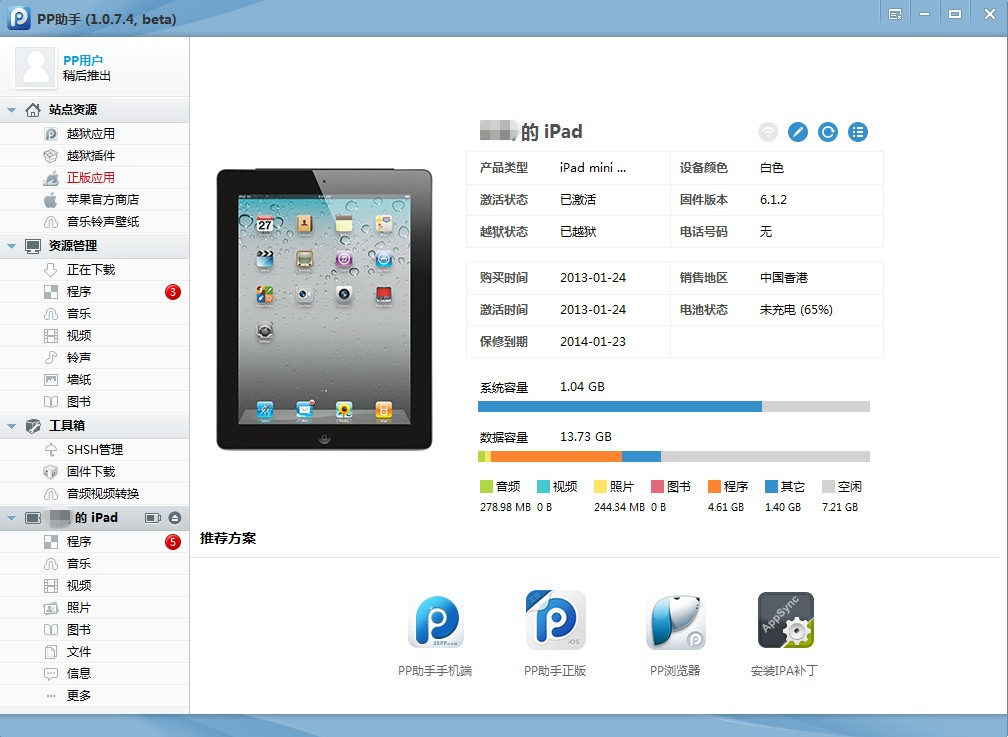Click the 产品类型 value iPad mini
The width and height of the screenshot is (1008, 737).
[x=593, y=168]
